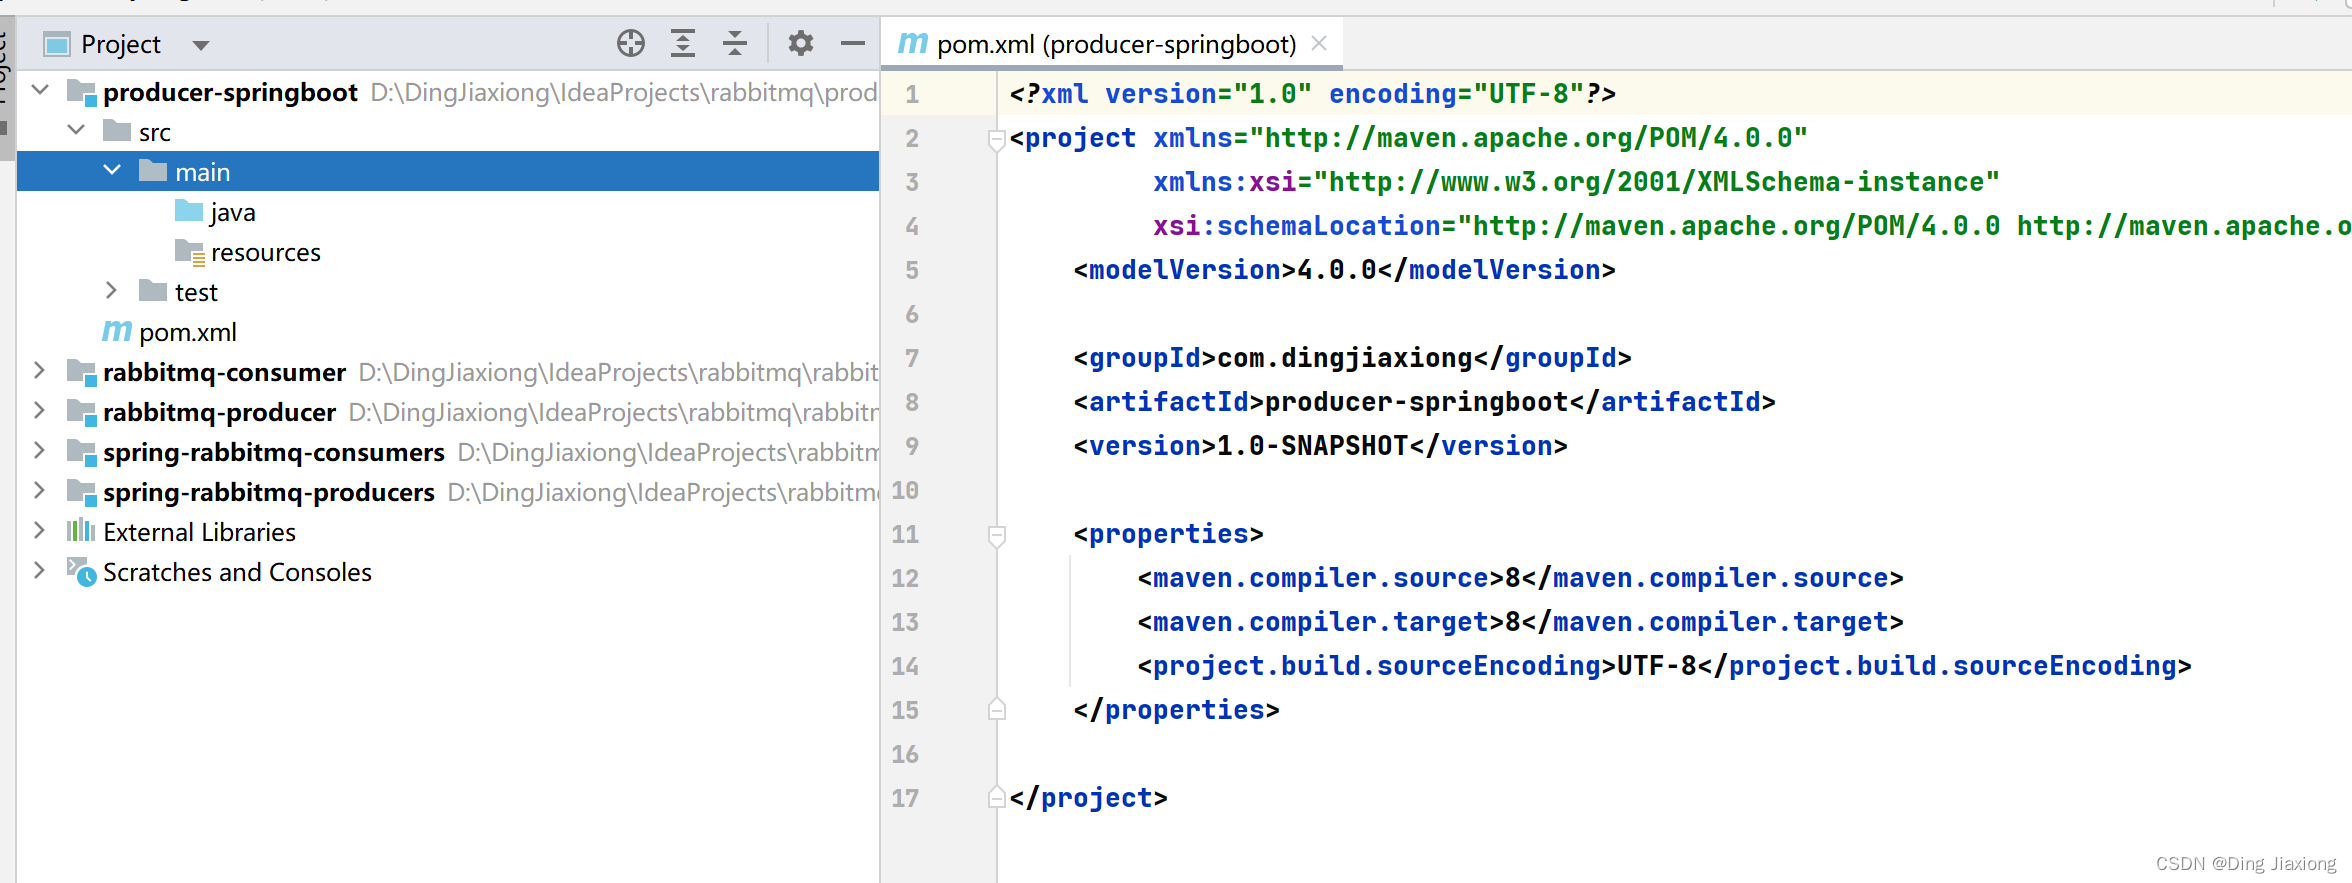Screen dimensions: 2352x883
Task: Click the java blue source folder icon
Action: tap(189, 210)
